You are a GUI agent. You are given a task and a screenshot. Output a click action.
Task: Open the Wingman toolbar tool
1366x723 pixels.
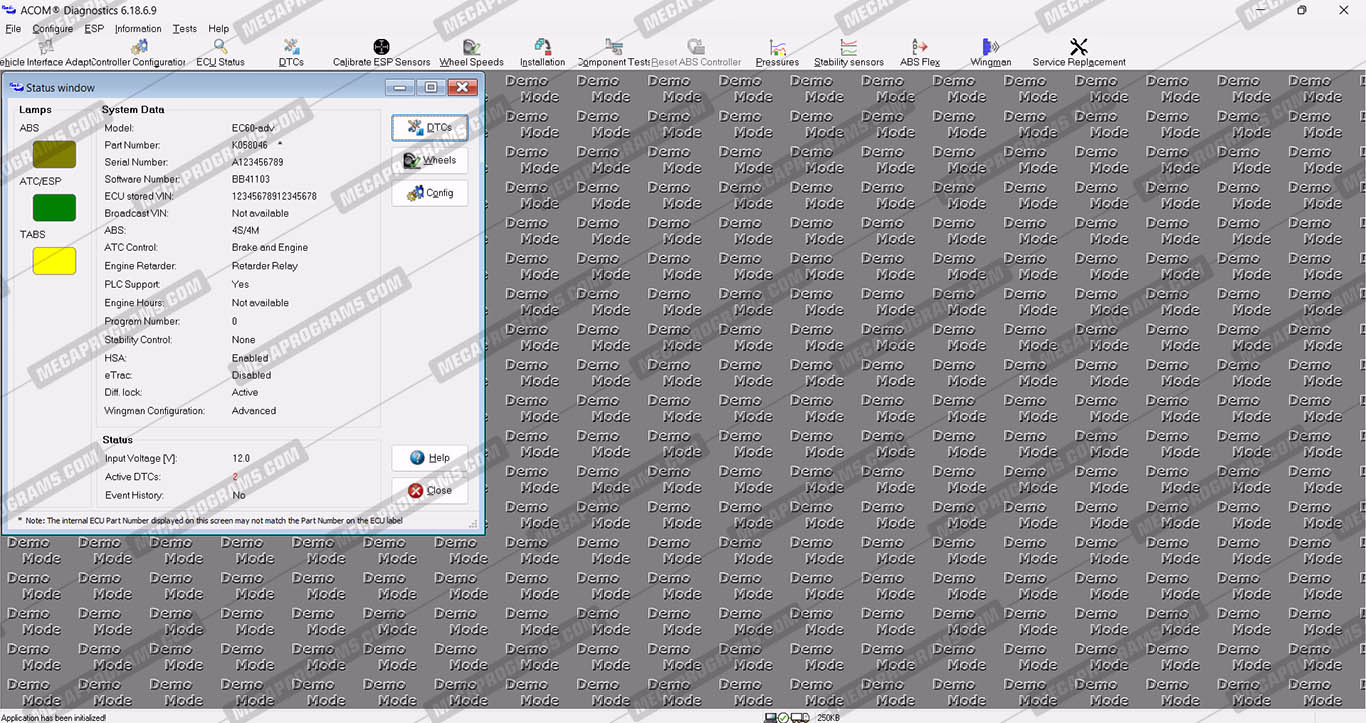click(990, 48)
